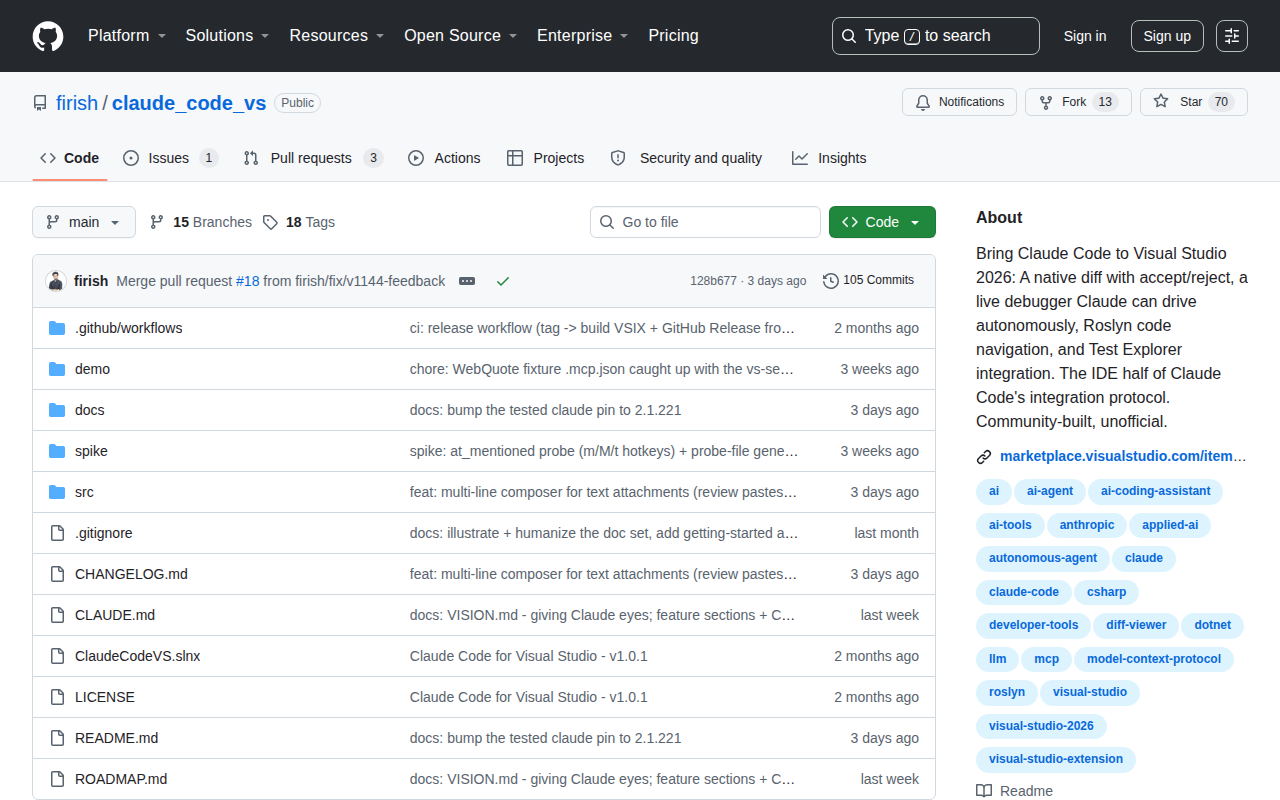This screenshot has height=800, width=1280.
Task: Click the visual-studio-2026 topic tag
Action: (x=1041, y=726)
